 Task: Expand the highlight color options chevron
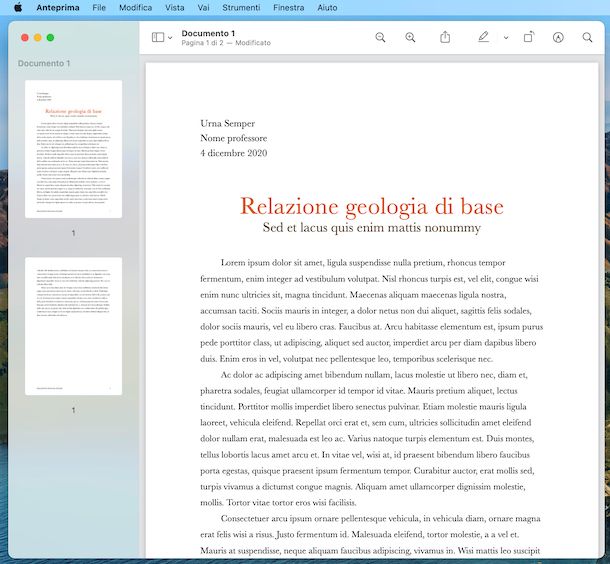point(506,38)
